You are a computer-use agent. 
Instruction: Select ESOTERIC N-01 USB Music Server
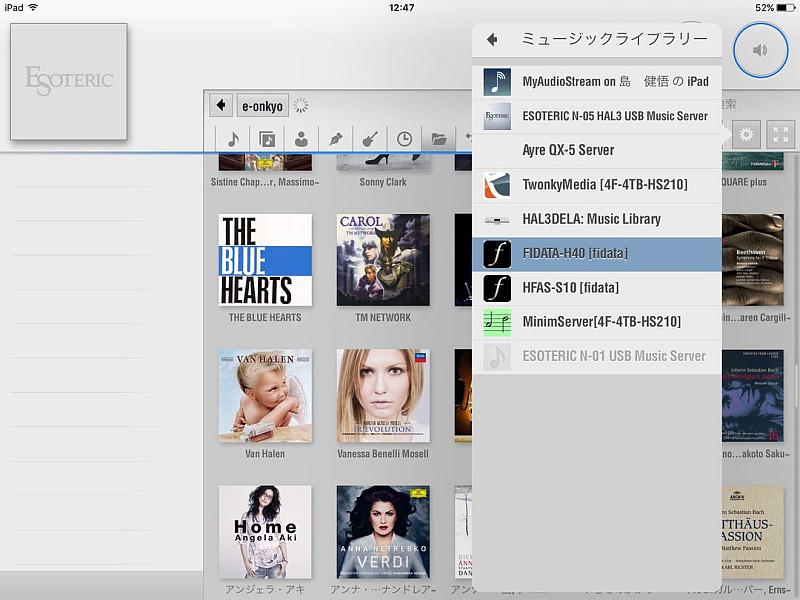pos(596,356)
